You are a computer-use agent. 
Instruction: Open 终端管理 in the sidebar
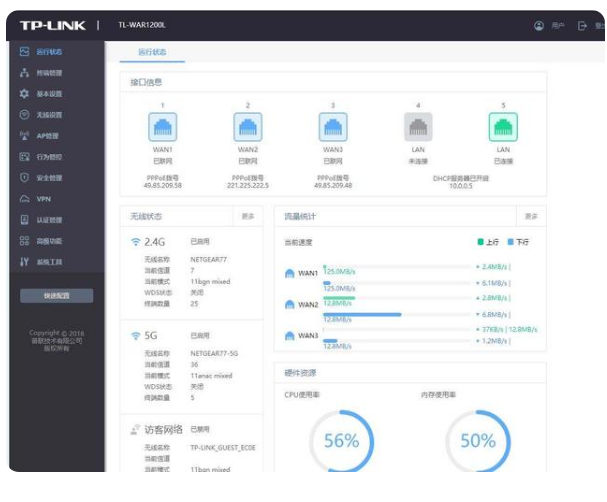click(x=48, y=73)
